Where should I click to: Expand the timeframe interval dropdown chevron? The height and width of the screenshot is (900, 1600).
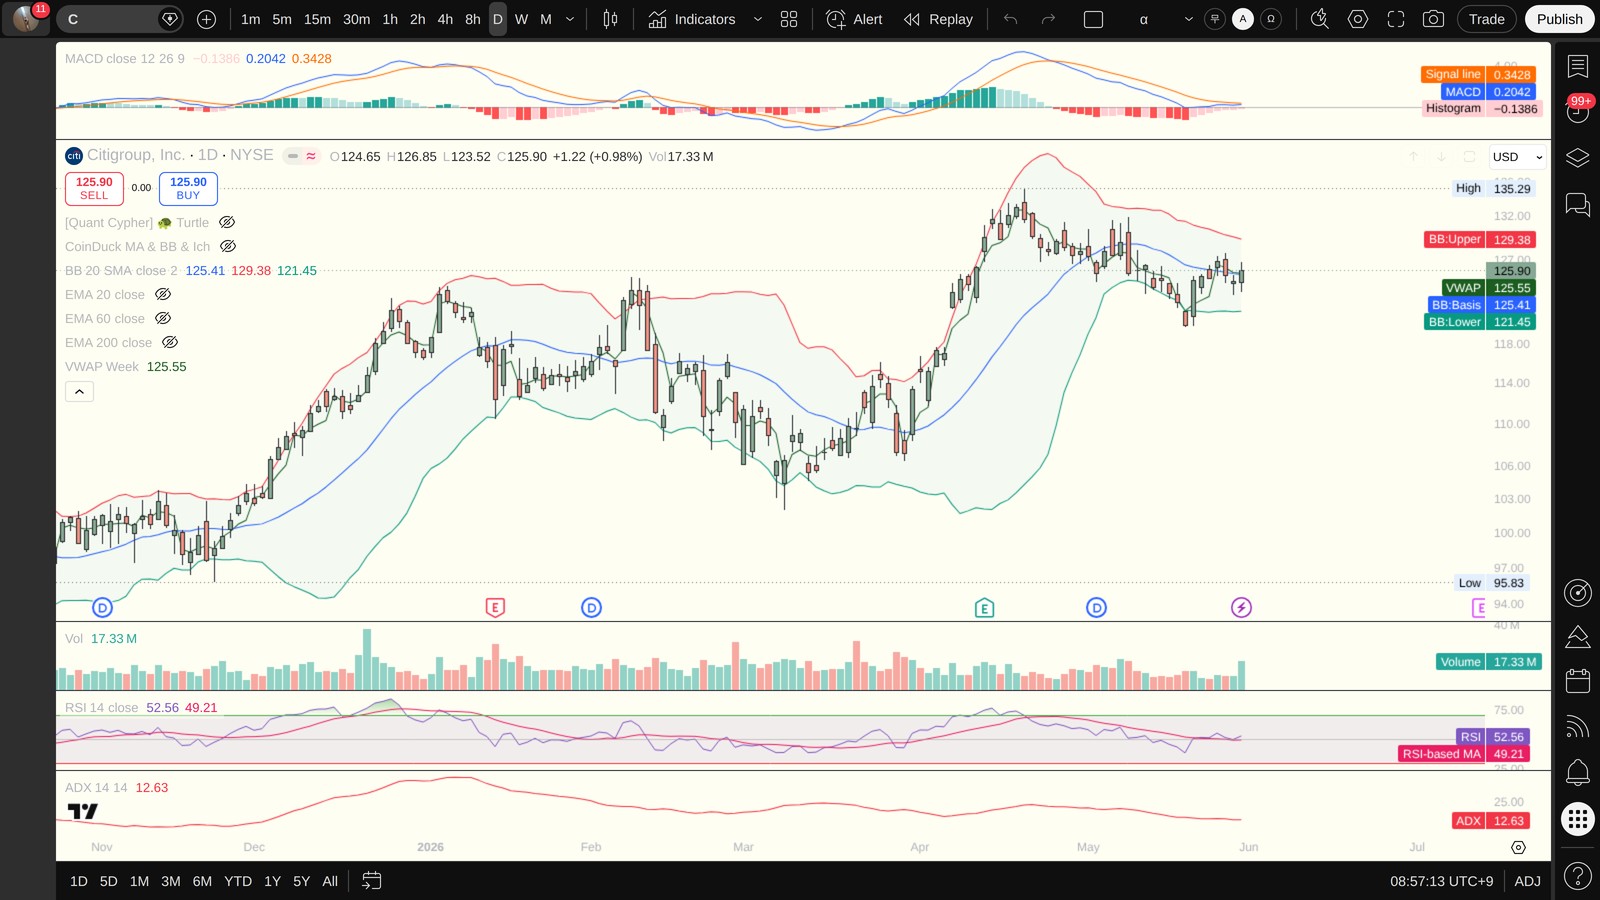(570, 19)
